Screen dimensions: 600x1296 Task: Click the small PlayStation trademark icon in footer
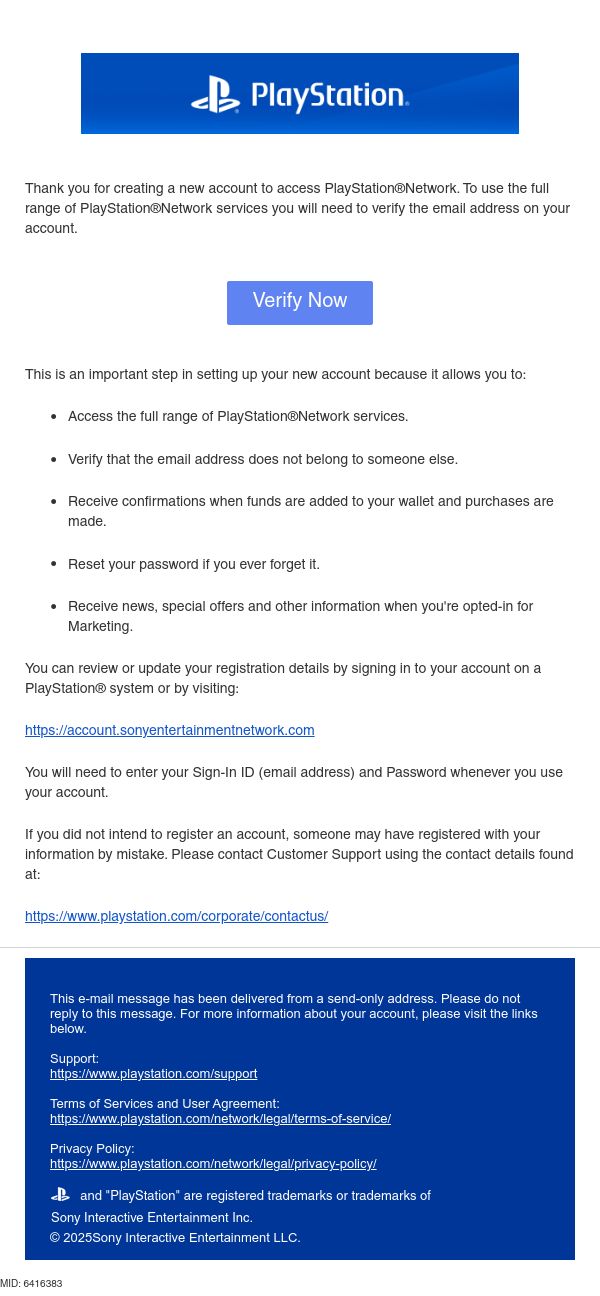(x=60, y=1194)
